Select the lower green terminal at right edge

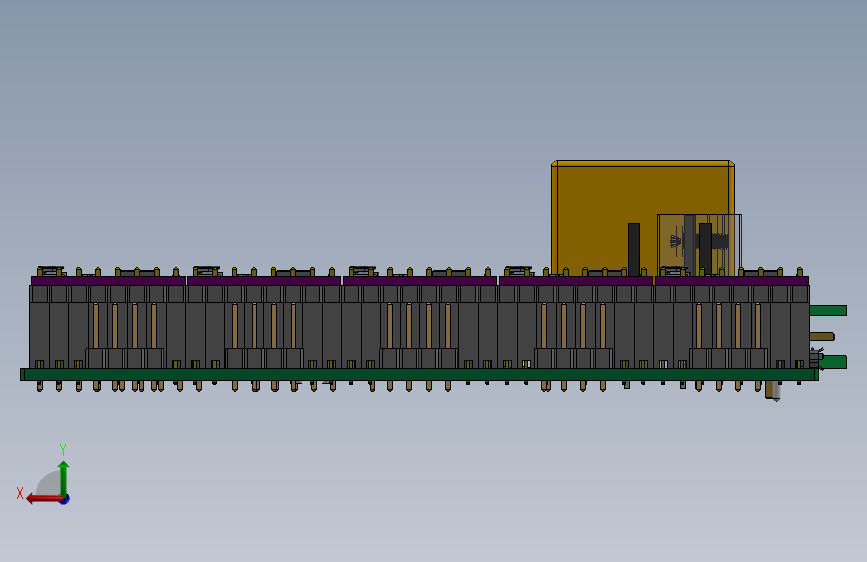click(x=832, y=362)
